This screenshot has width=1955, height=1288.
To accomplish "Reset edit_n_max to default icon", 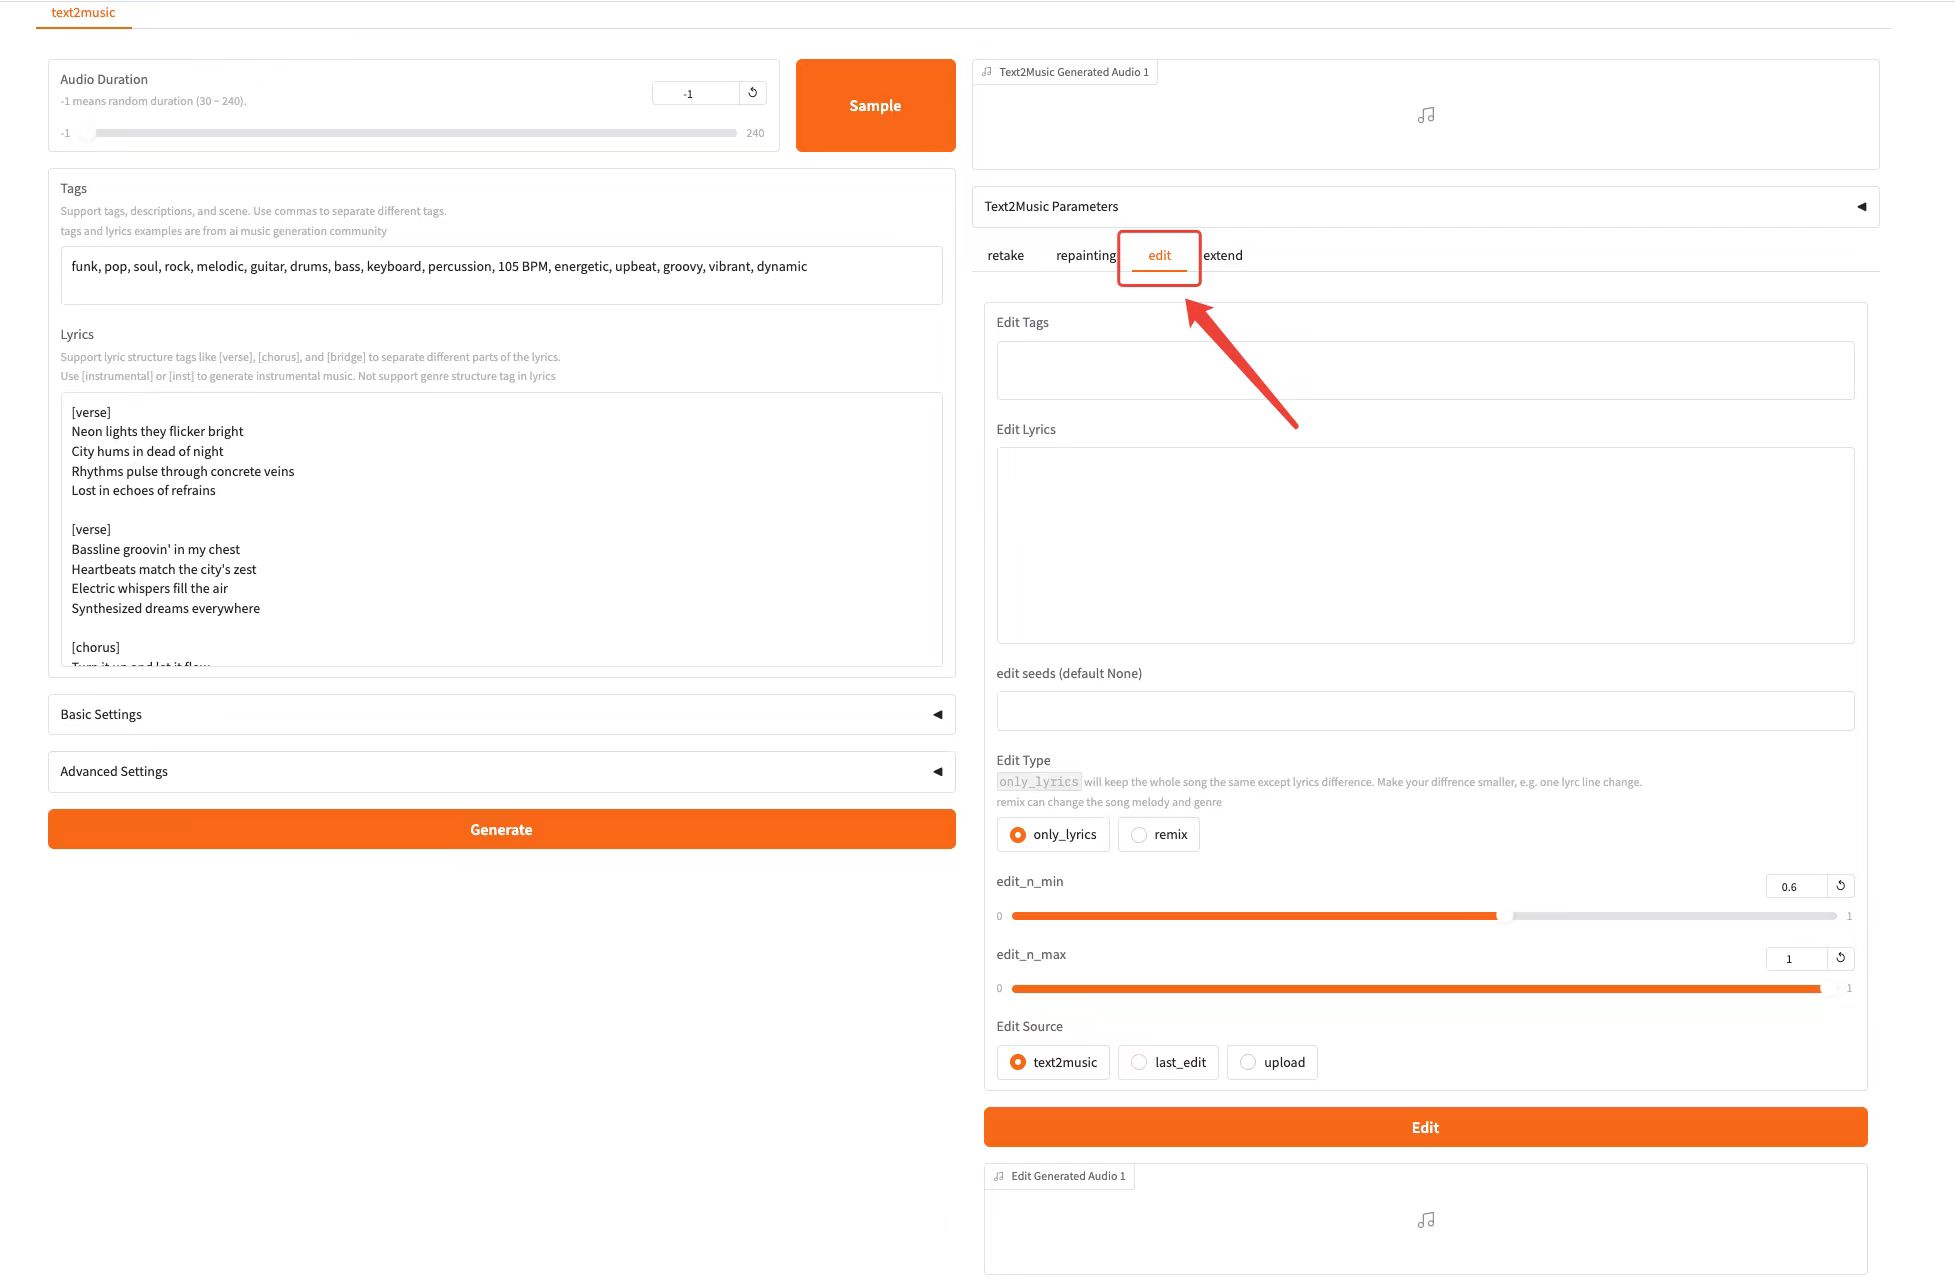I will coord(1840,958).
